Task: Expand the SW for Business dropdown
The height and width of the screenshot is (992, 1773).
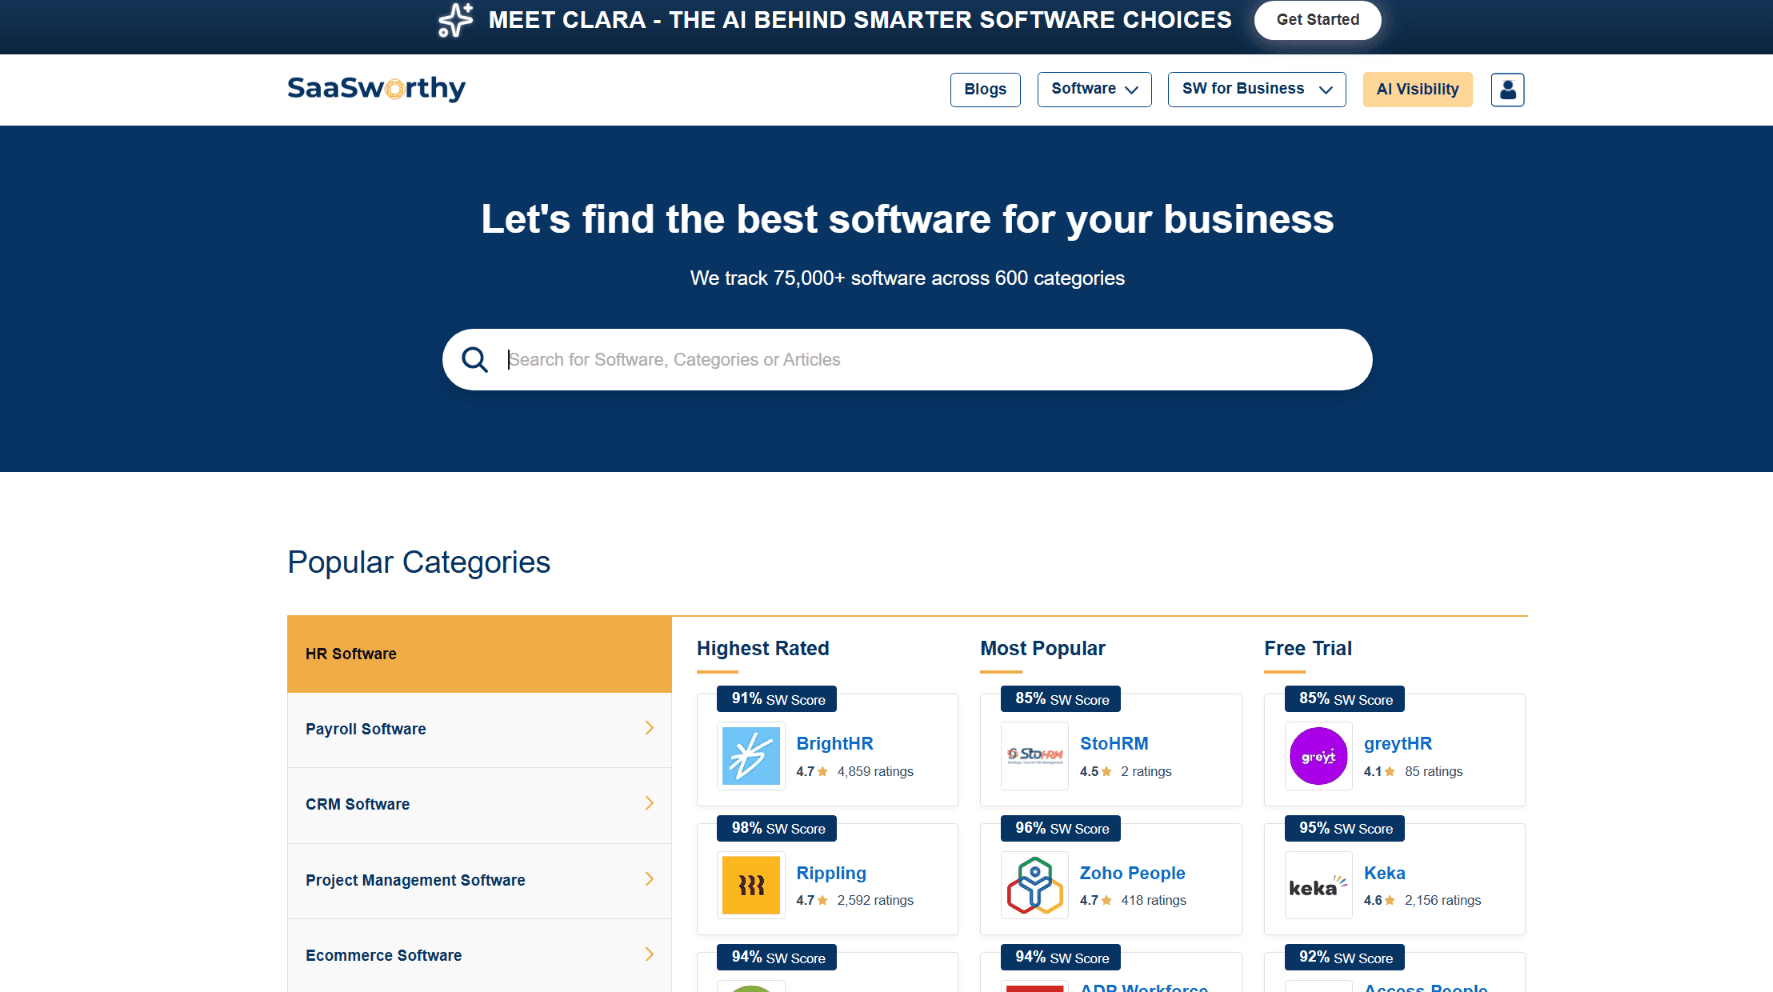Action: click(x=1257, y=89)
